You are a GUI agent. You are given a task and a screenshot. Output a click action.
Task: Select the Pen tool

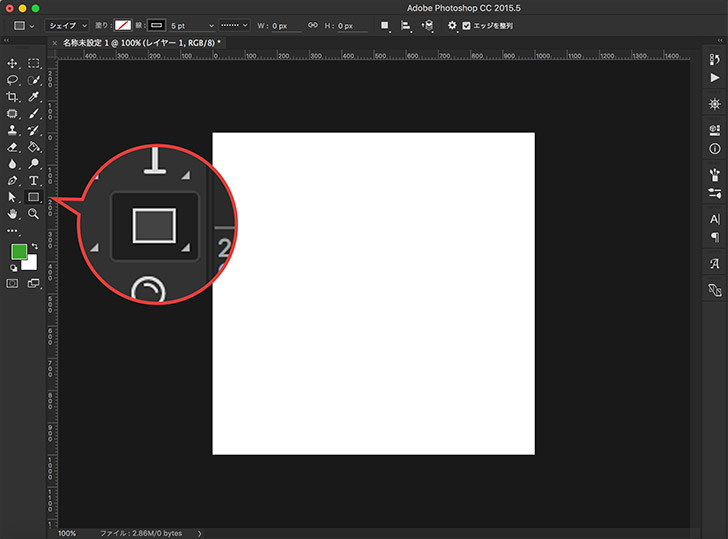click(12, 181)
